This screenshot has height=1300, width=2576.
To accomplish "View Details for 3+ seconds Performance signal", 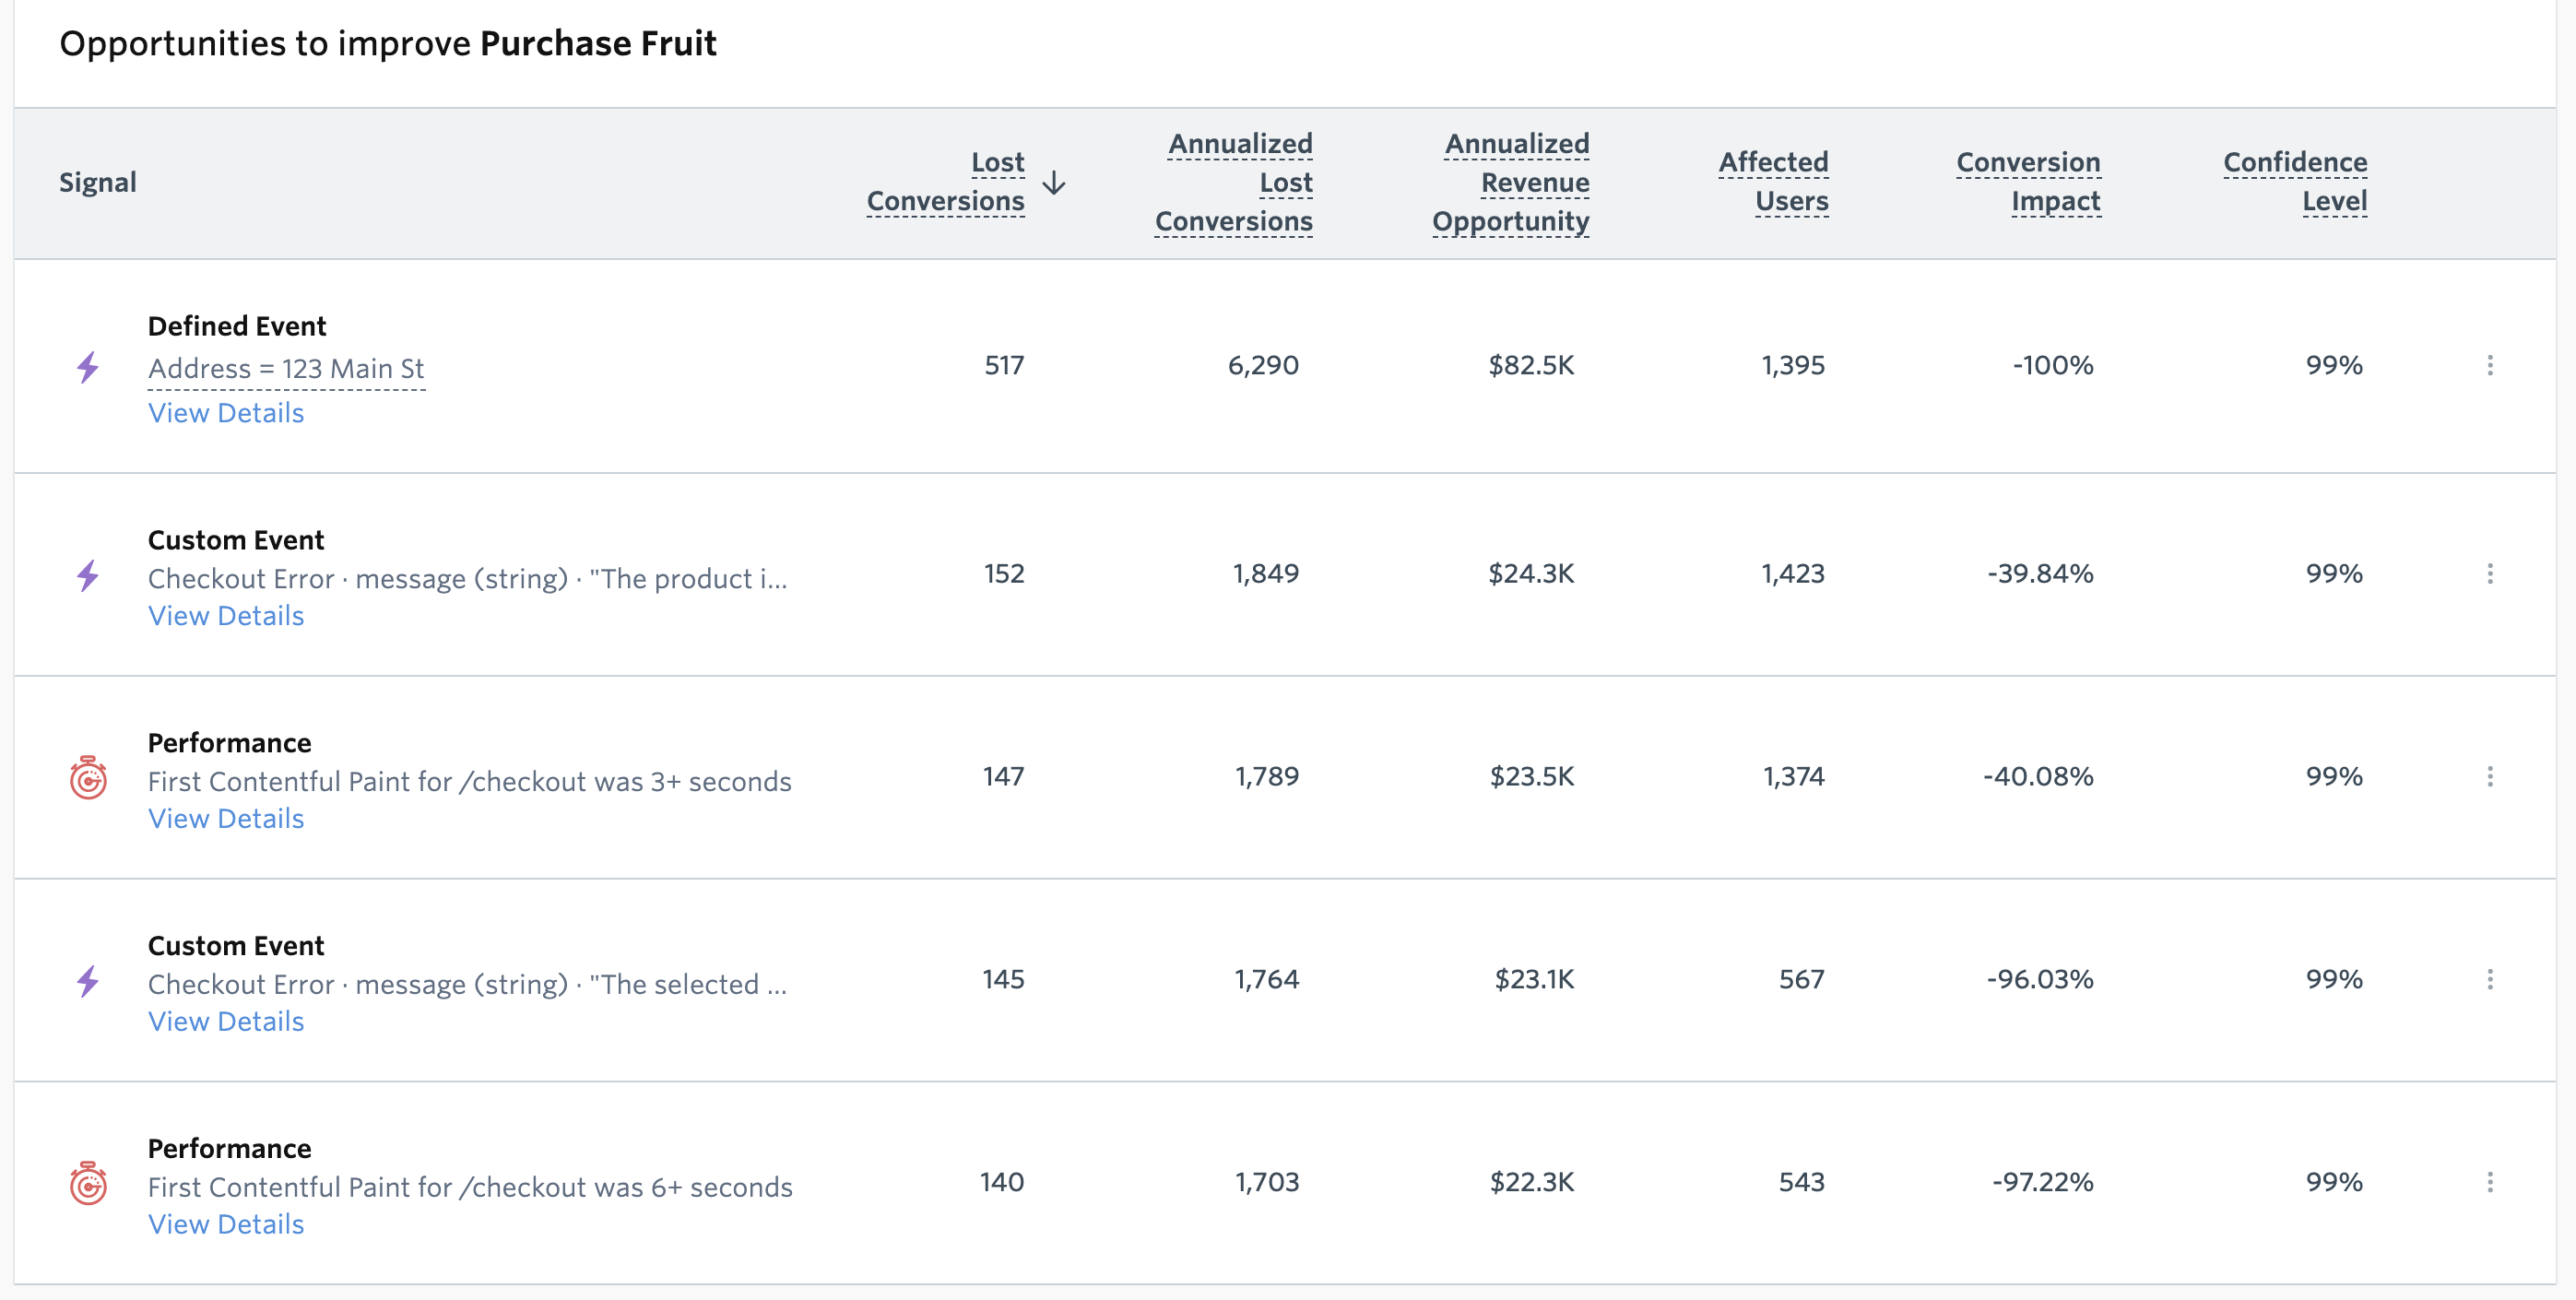I will click(x=226, y=818).
